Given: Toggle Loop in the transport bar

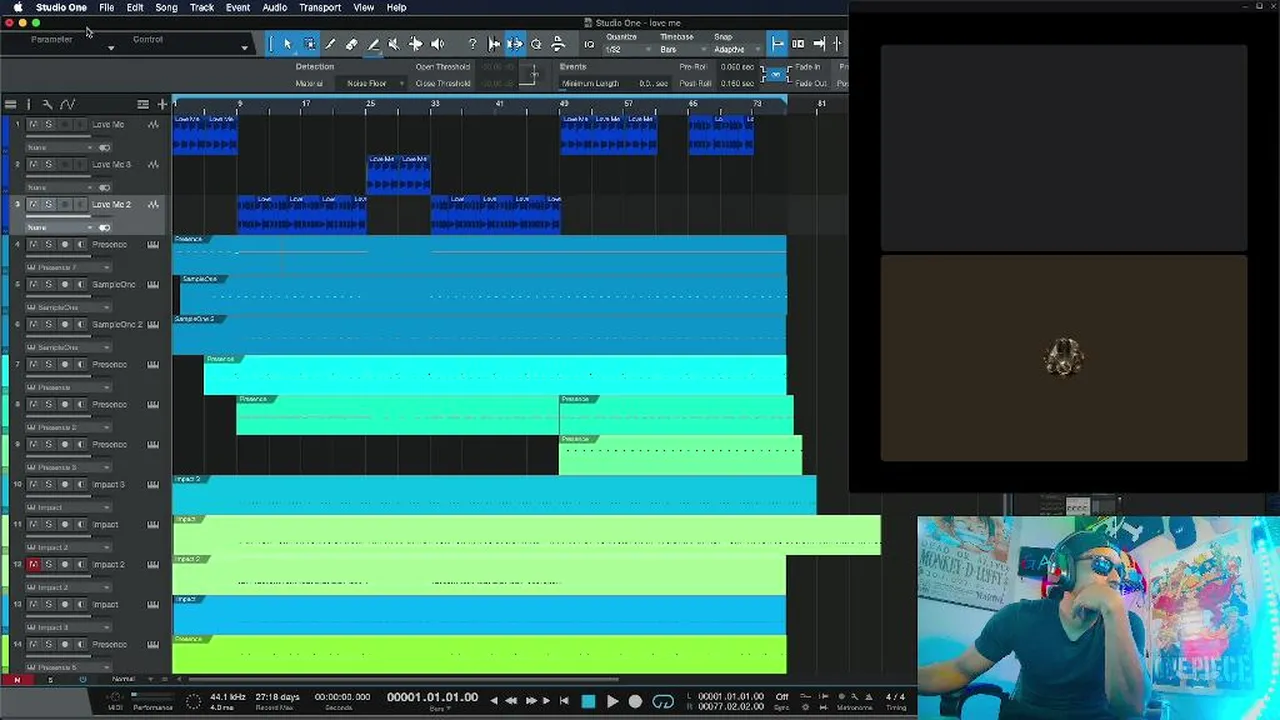Looking at the screenshot, I should [663, 702].
